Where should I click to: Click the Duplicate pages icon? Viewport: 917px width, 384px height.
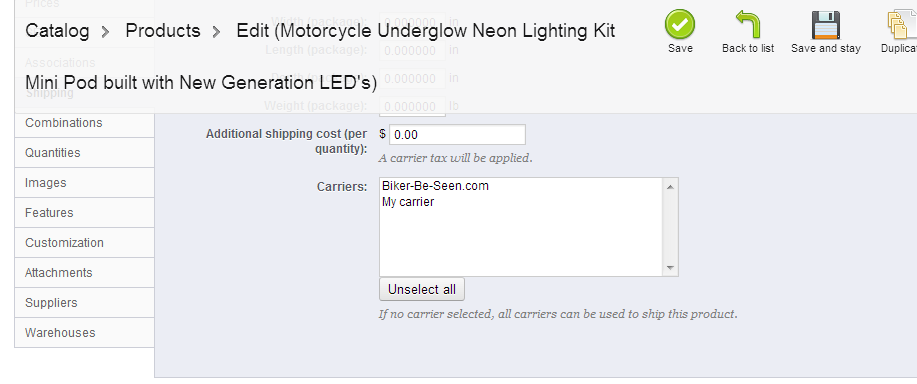tap(902, 25)
